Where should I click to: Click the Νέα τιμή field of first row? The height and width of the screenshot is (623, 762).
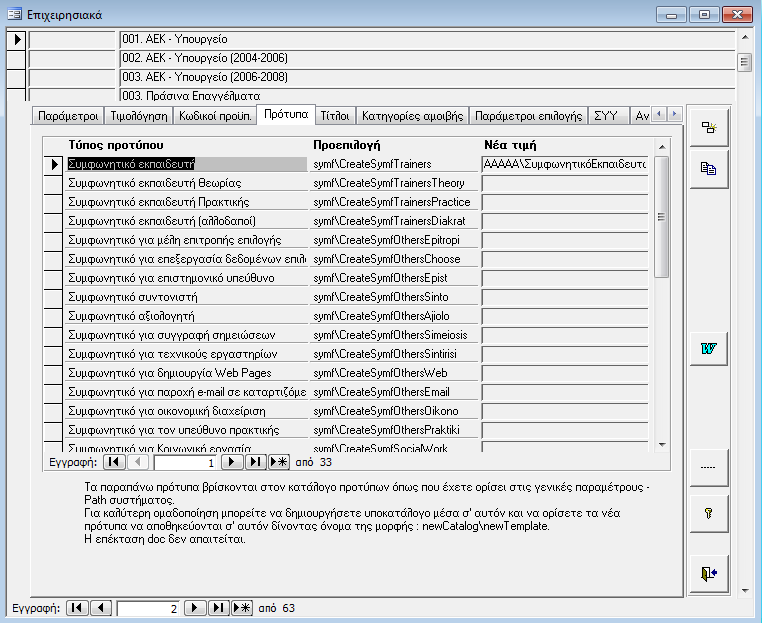[x=564, y=163]
